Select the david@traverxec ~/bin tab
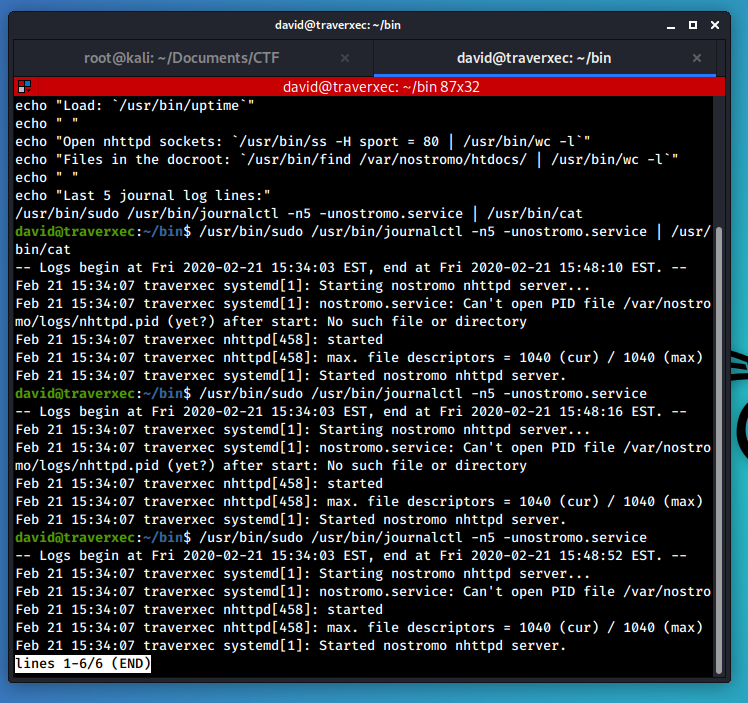748x703 pixels. tap(533, 58)
